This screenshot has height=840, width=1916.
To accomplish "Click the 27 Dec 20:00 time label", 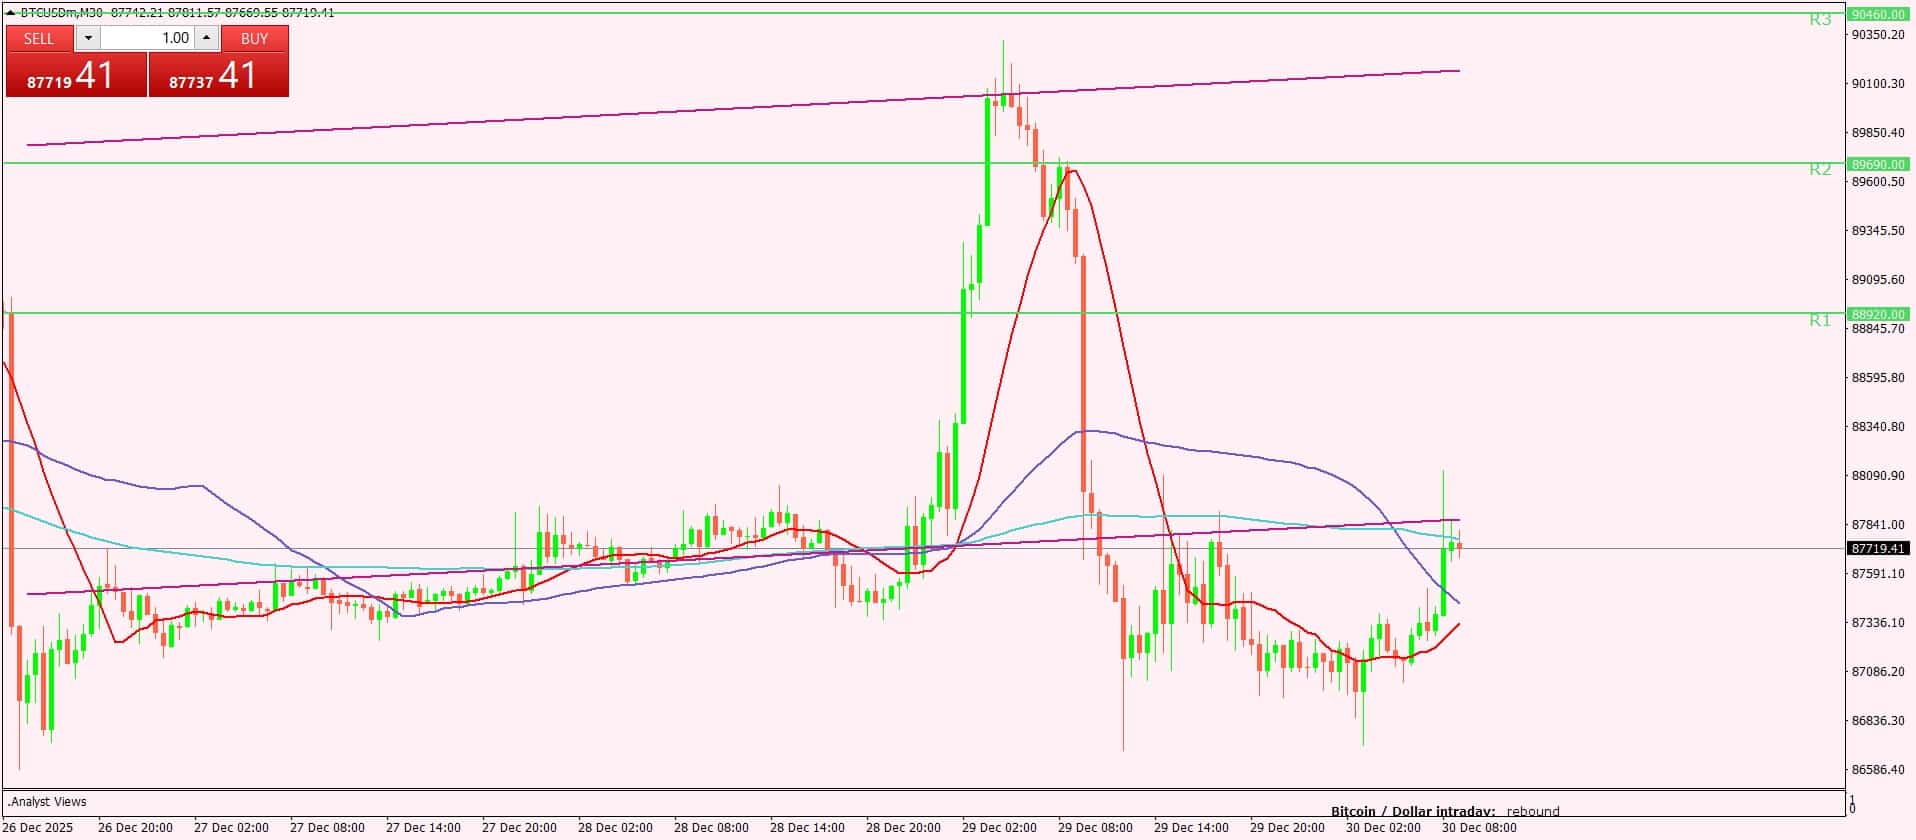I will coord(519,827).
